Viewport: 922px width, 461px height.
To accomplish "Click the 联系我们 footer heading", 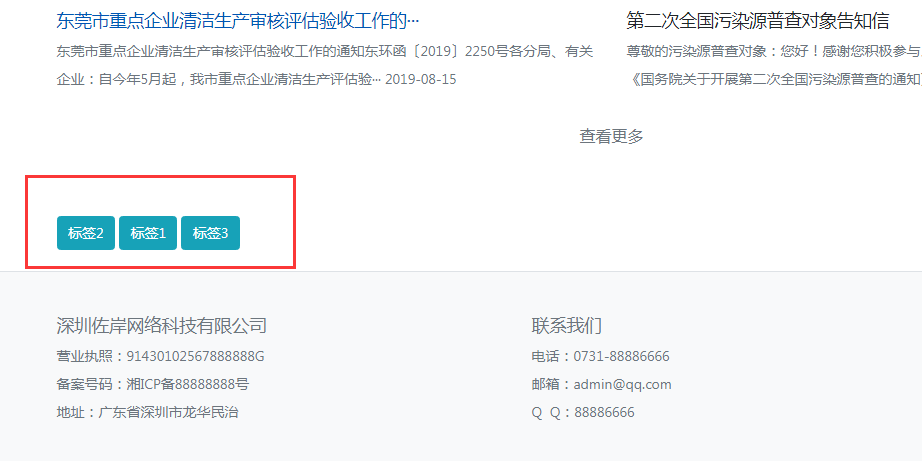I will click(566, 325).
